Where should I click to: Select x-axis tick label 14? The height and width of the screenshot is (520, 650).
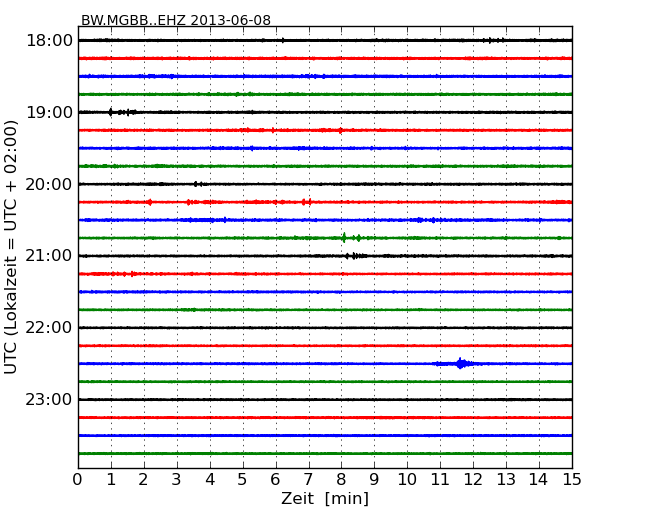[539, 480]
